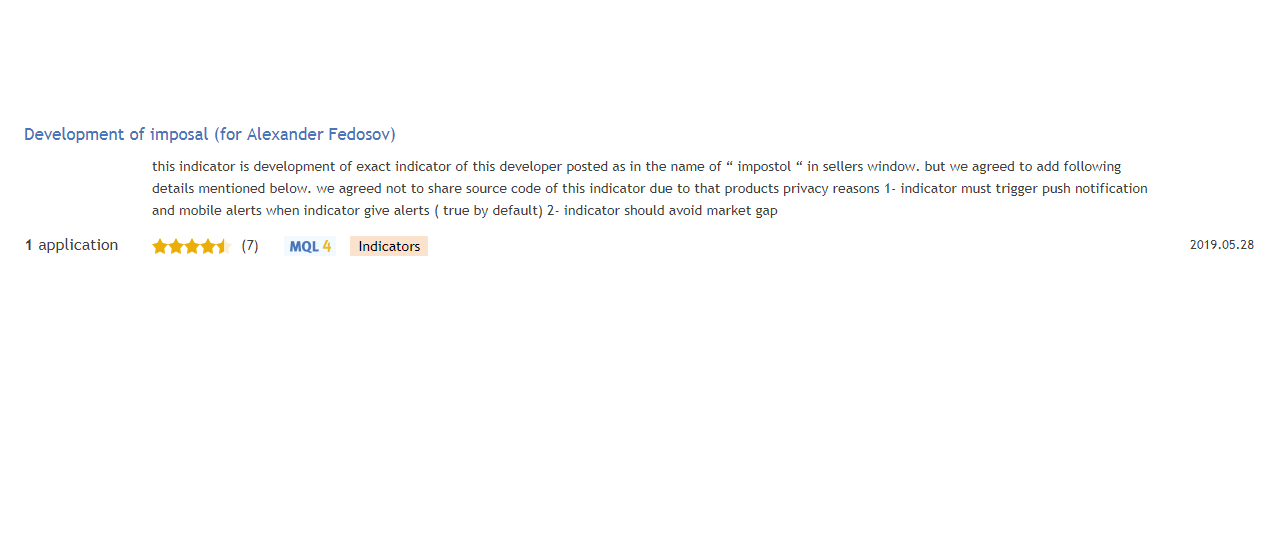Image resolution: width=1270 pixels, height=540 pixels.
Task: Click the half-filled fifth rating star
Action: click(223, 246)
